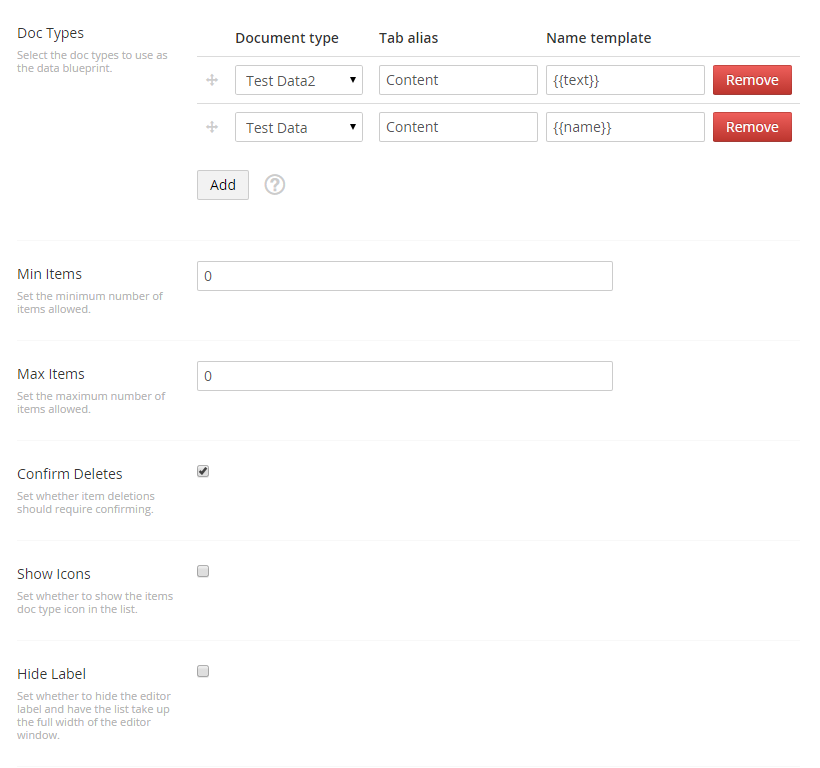Click the drag handle for Test Data2 row
The image size is (820, 768).
point(212,80)
